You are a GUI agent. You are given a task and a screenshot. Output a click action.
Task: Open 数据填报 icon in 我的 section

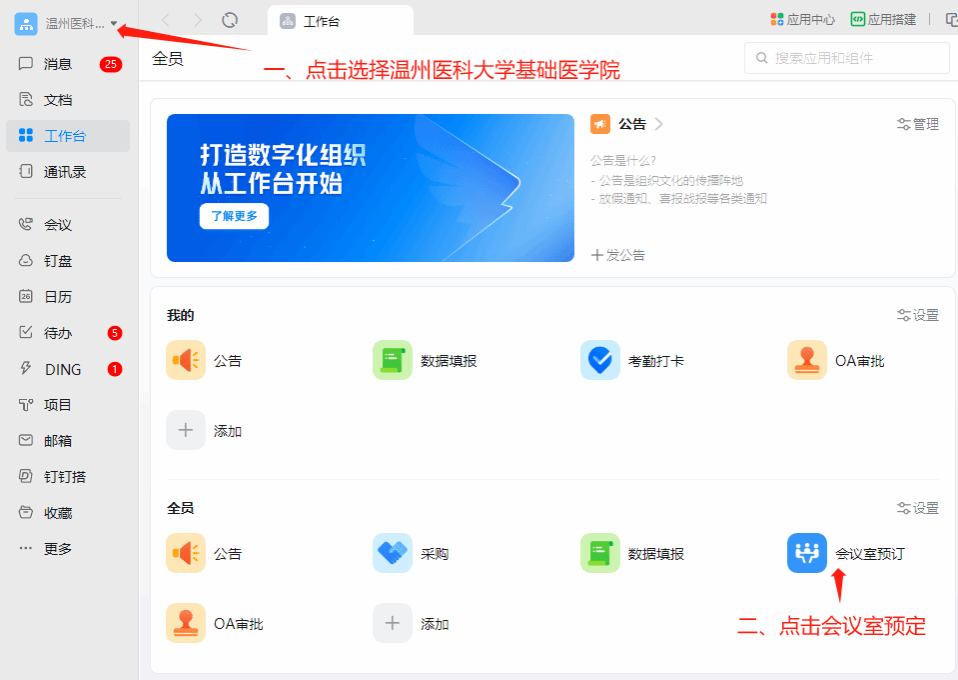click(x=393, y=360)
